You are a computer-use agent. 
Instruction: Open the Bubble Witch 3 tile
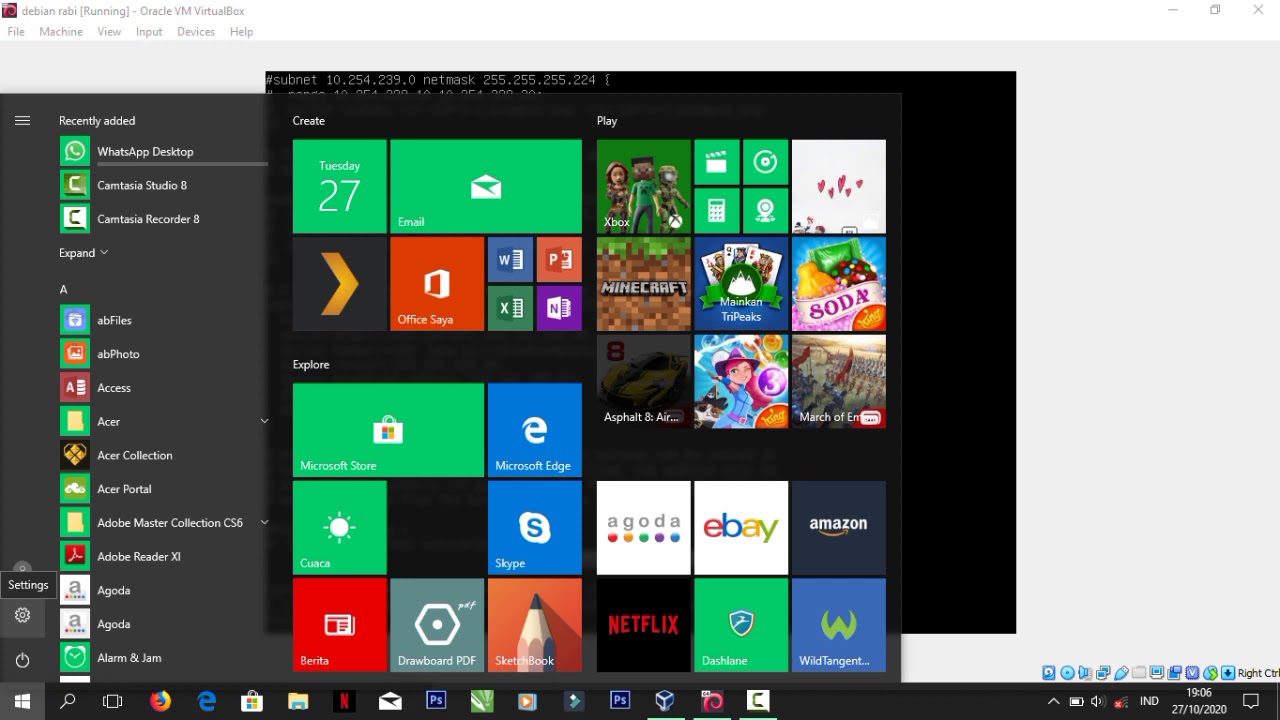point(741,381)
